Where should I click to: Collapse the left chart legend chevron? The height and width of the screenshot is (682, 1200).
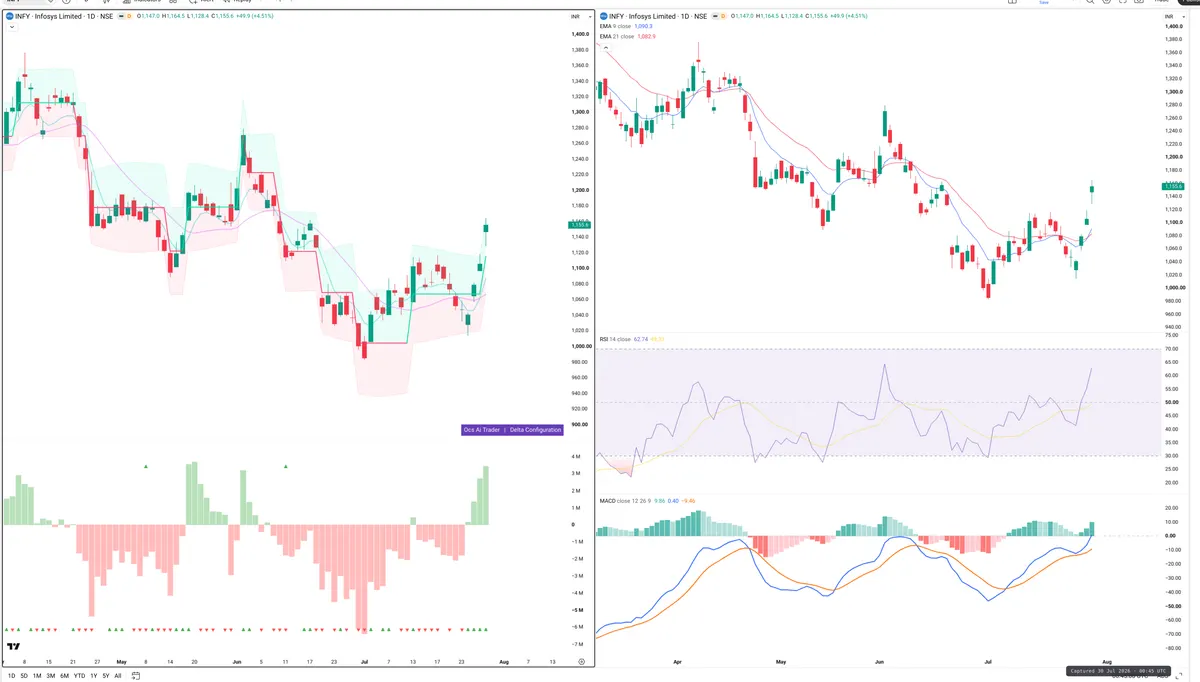(10, 27)
